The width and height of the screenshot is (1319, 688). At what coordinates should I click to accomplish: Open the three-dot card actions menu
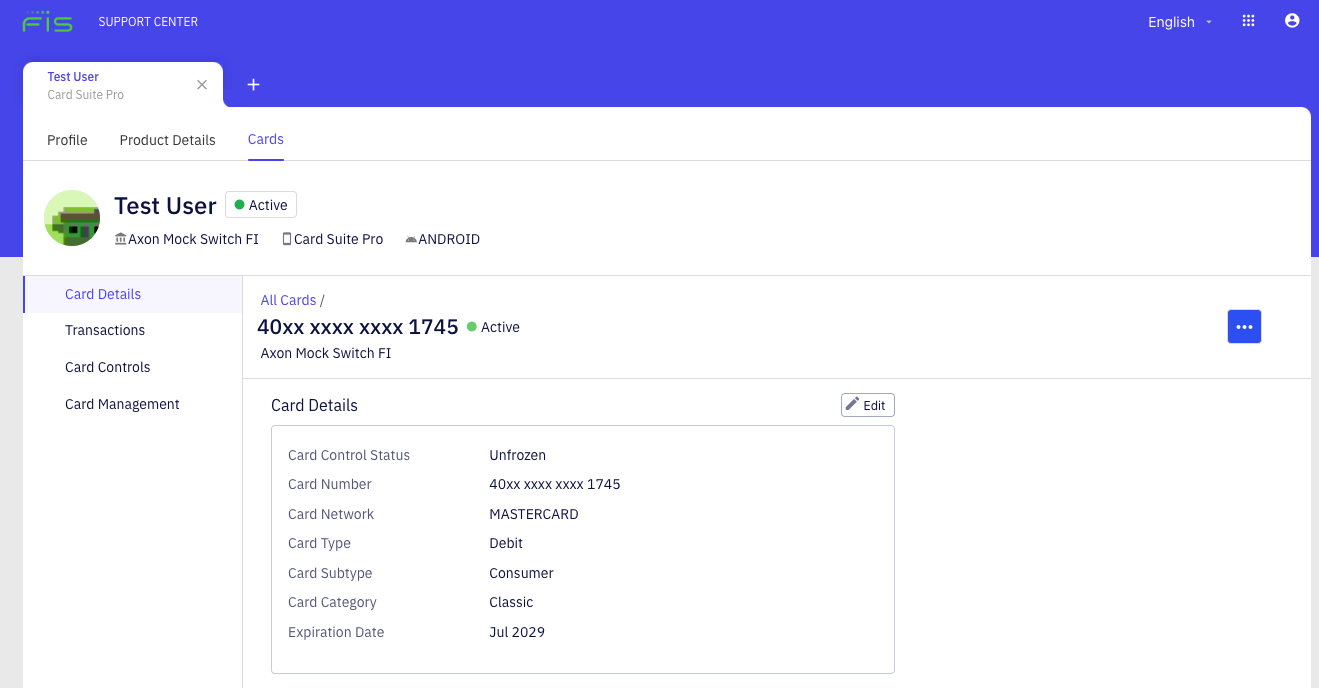pyautogui.click(x=1244, y=326)
